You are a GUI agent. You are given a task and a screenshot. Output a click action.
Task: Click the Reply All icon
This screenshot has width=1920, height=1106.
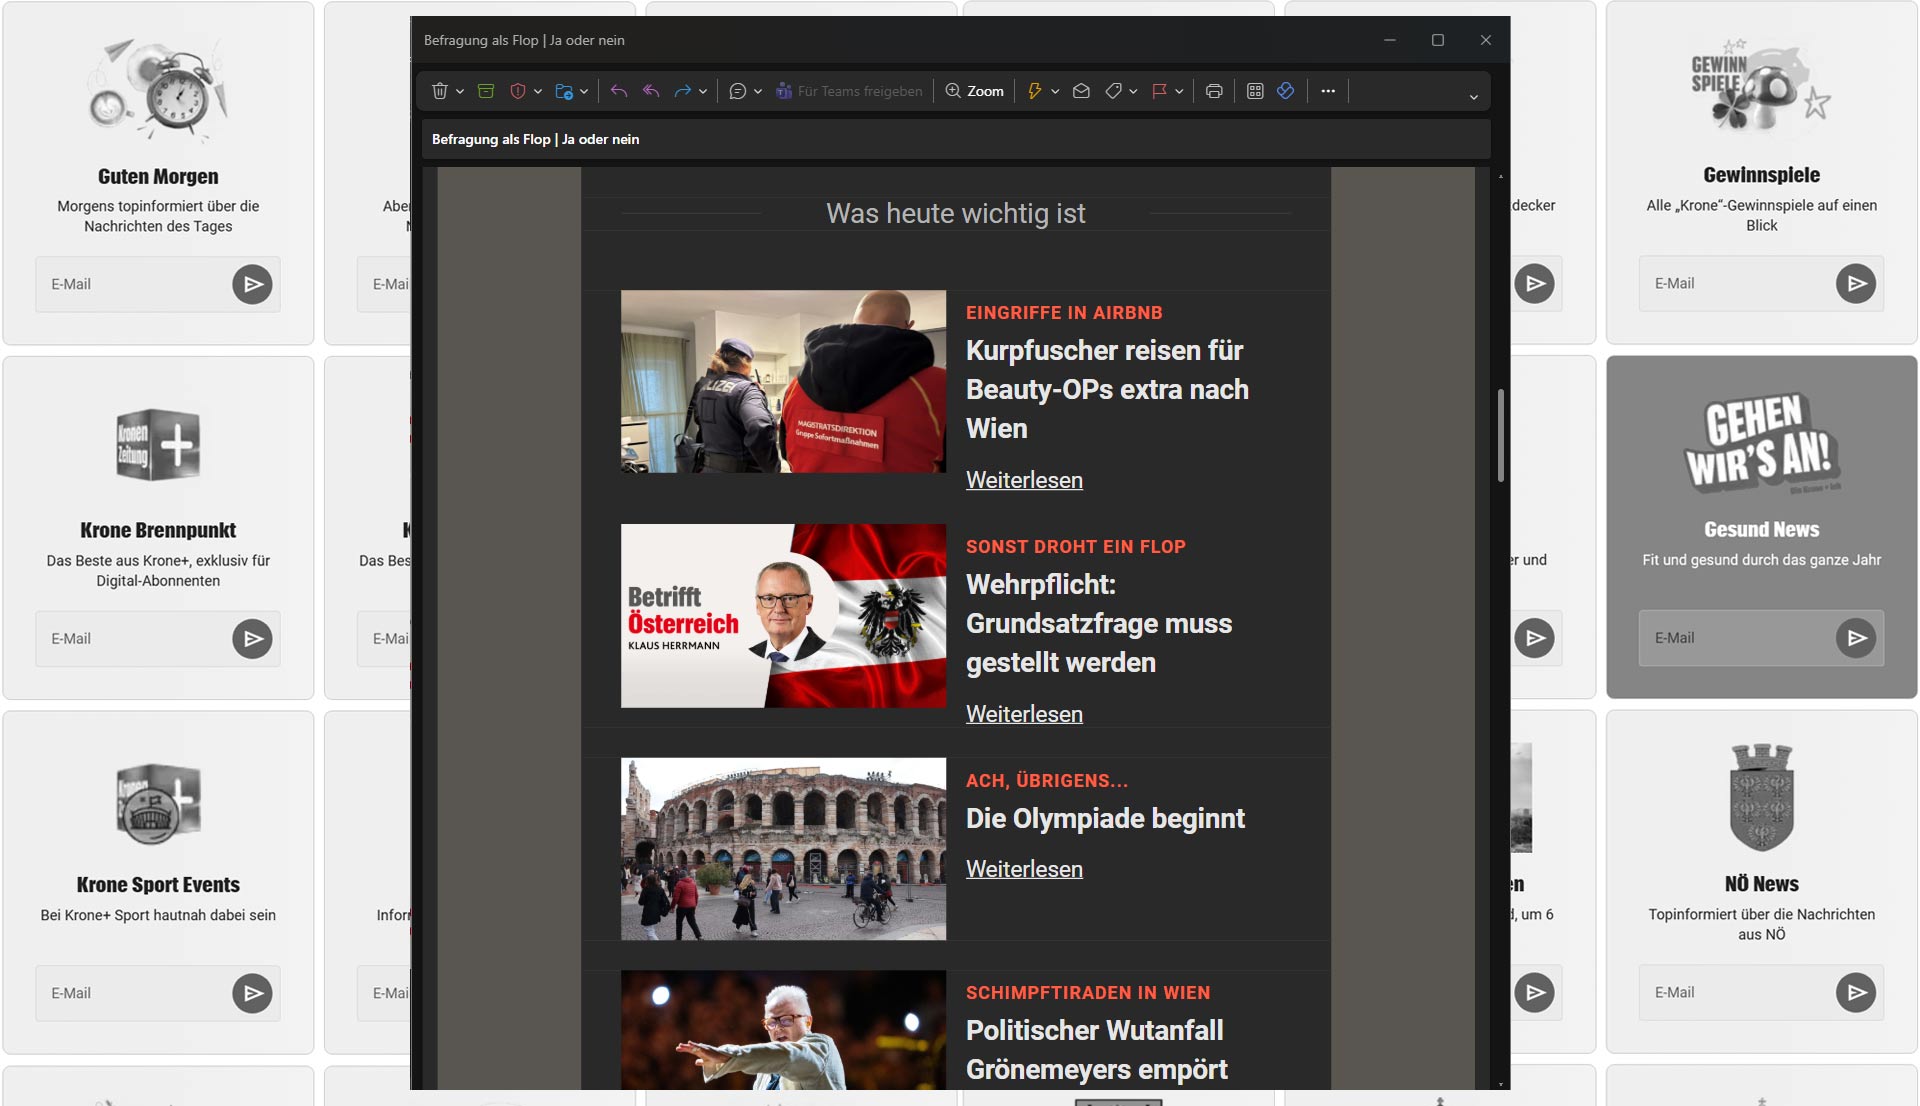[651, 91]
